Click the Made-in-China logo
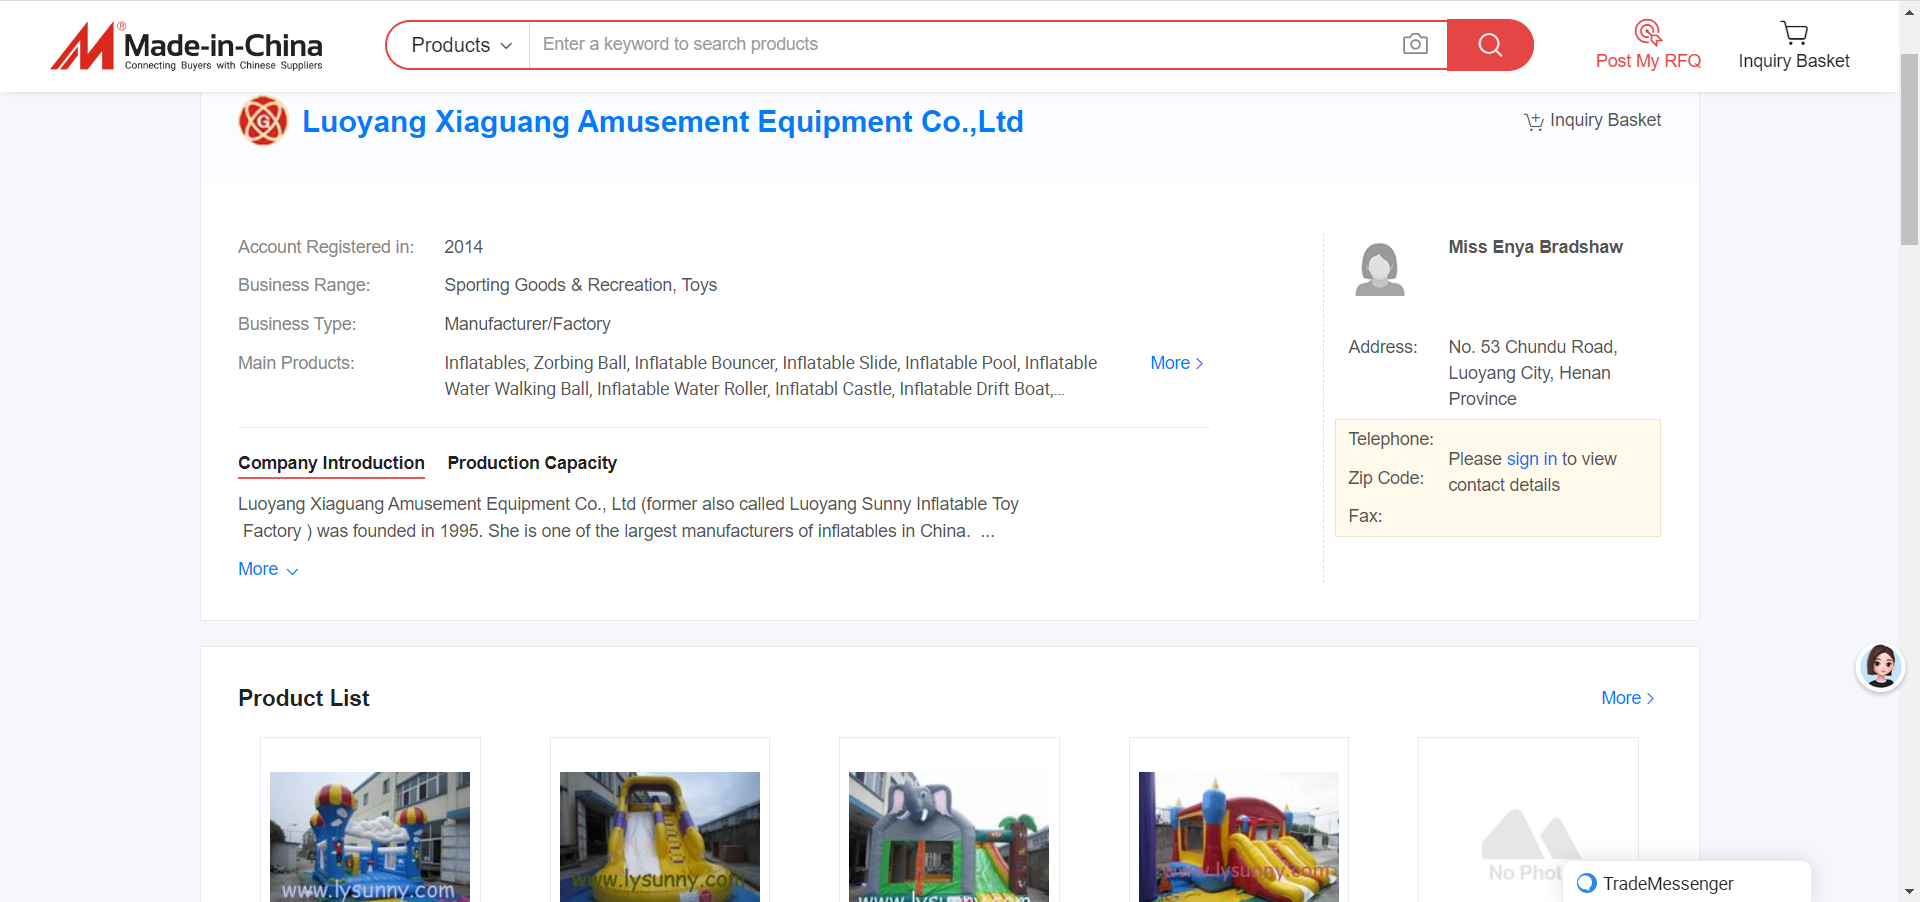 pyautogui.click(x=187, y=46)
